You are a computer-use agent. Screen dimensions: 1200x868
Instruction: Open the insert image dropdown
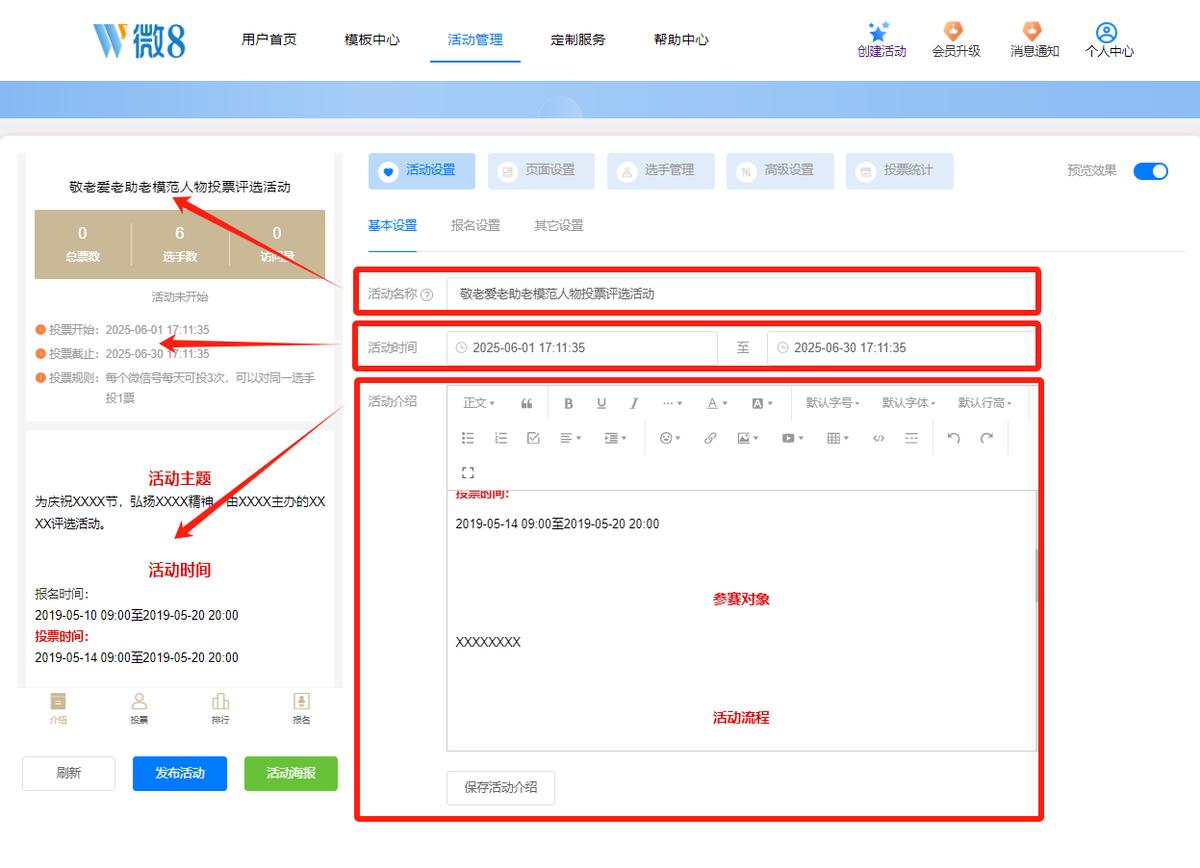click(x=747, y=438)
